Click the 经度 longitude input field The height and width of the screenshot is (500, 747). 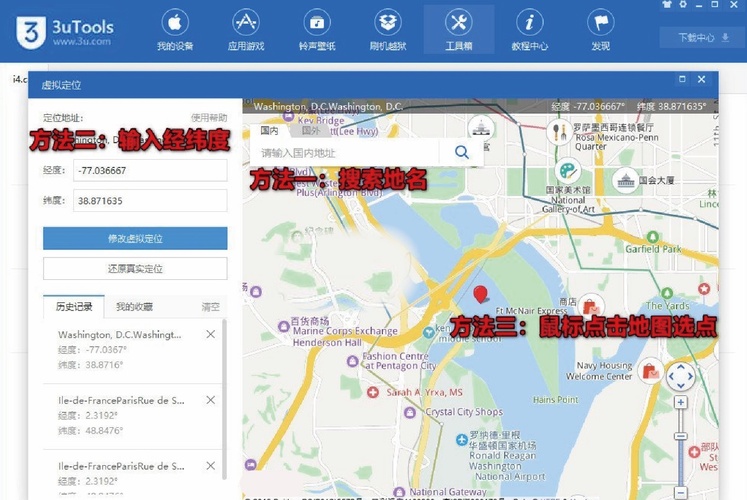[150, 170]
